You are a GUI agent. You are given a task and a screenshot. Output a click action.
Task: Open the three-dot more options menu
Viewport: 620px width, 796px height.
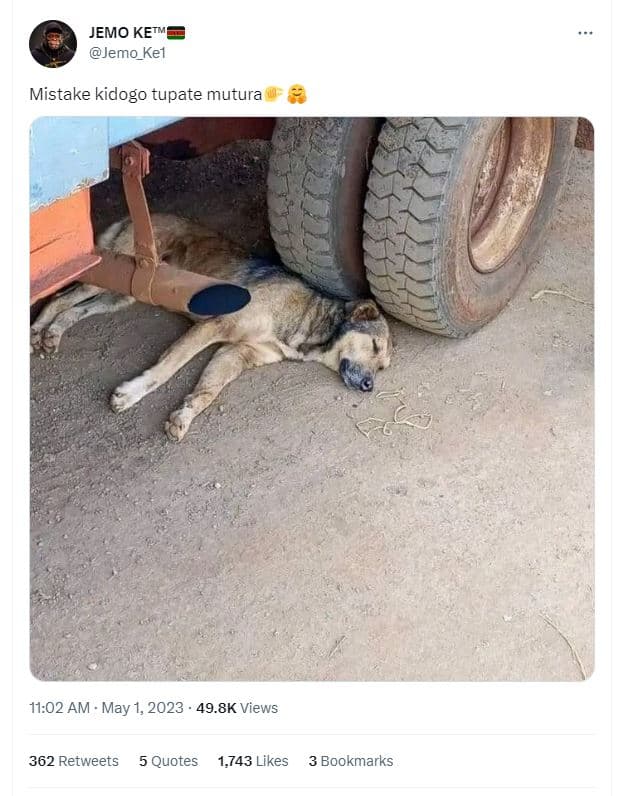[x=585, y=33]
